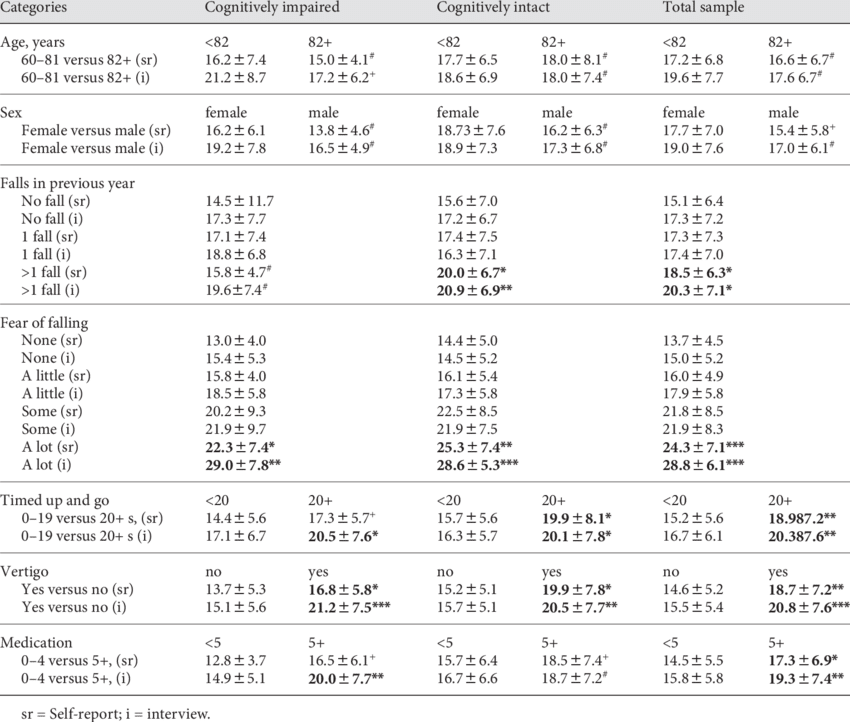Viewport: 850px width, 722px height.
Task: Select the bold value 24.3 ± 7.1***
Action: [x=703, y=447]
